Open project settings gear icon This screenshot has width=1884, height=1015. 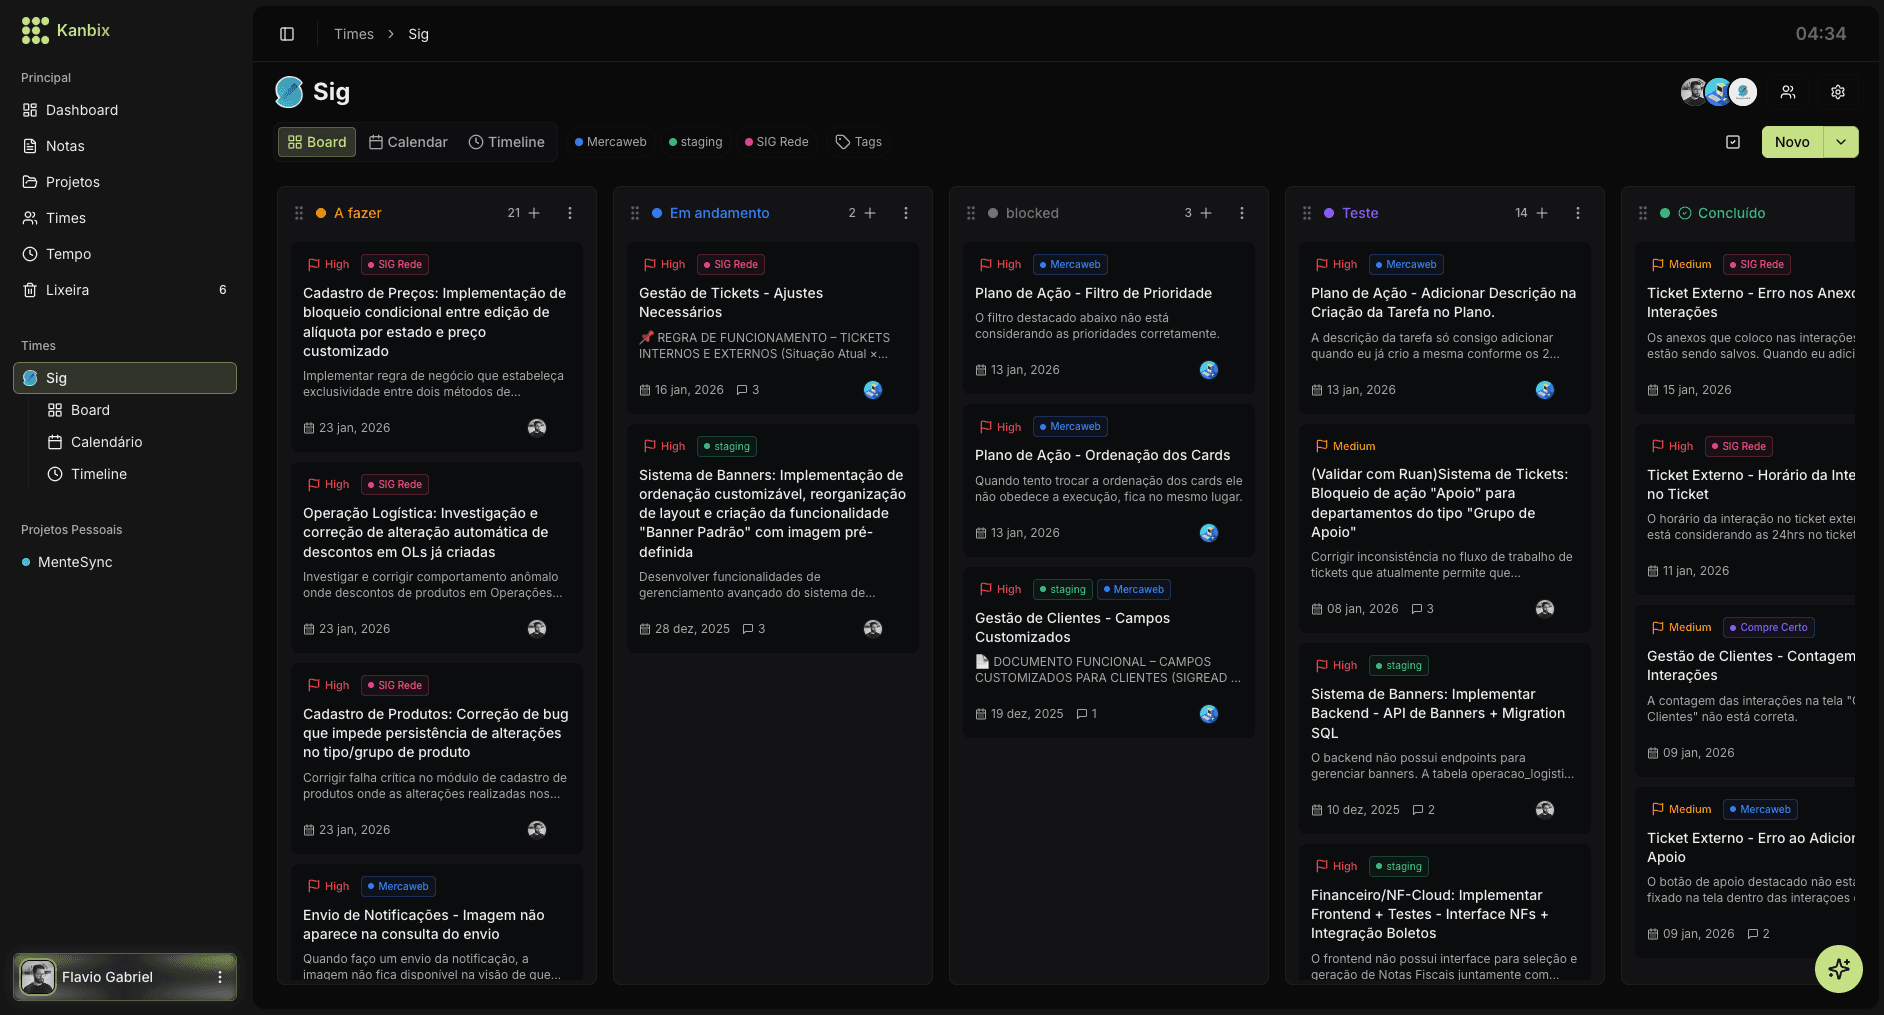1837,92
